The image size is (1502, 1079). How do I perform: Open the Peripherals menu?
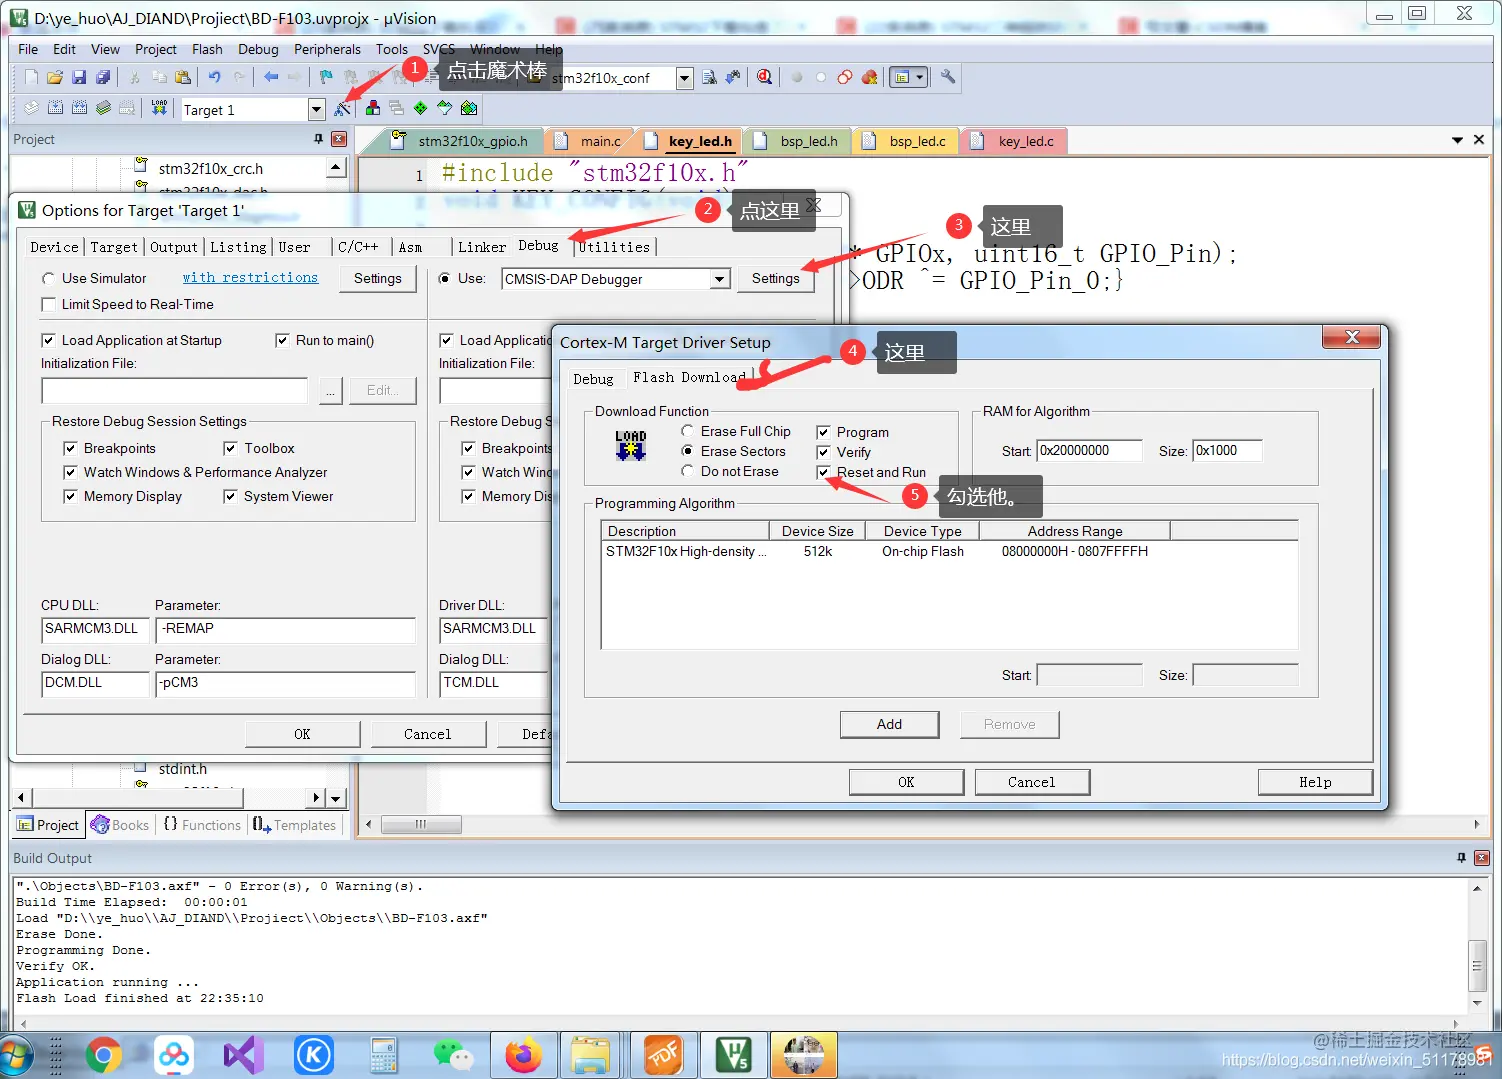click(x=327, y=49)
